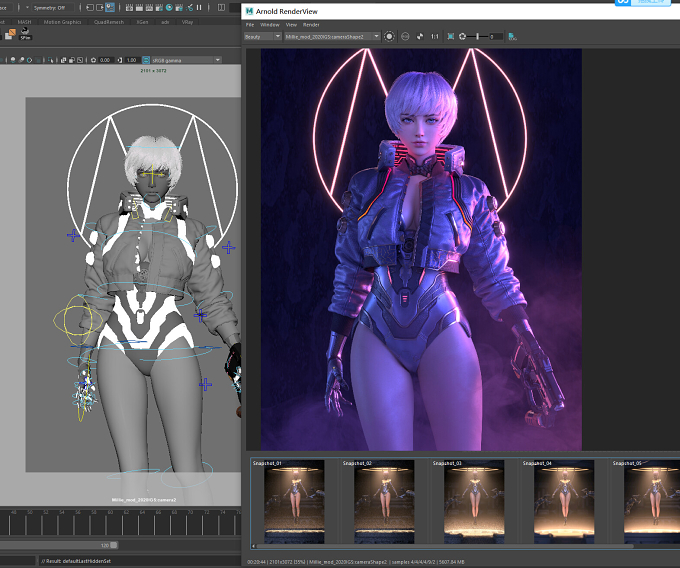Click the viewport exposure 0.00 field

point(105,60)
